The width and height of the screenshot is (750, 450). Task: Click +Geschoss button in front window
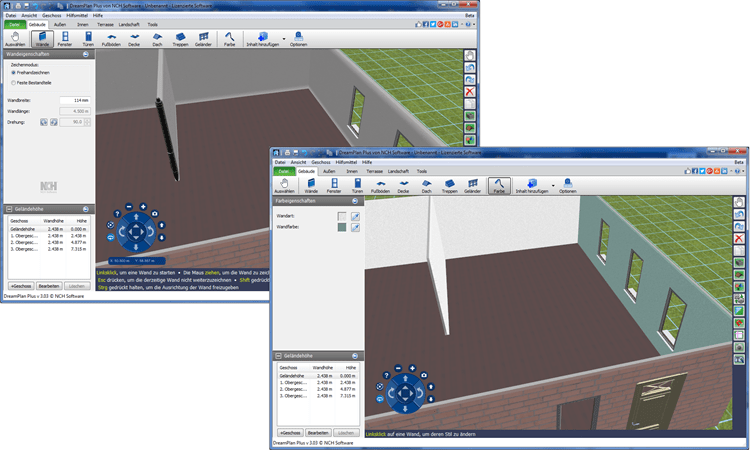tap(291, 432)
